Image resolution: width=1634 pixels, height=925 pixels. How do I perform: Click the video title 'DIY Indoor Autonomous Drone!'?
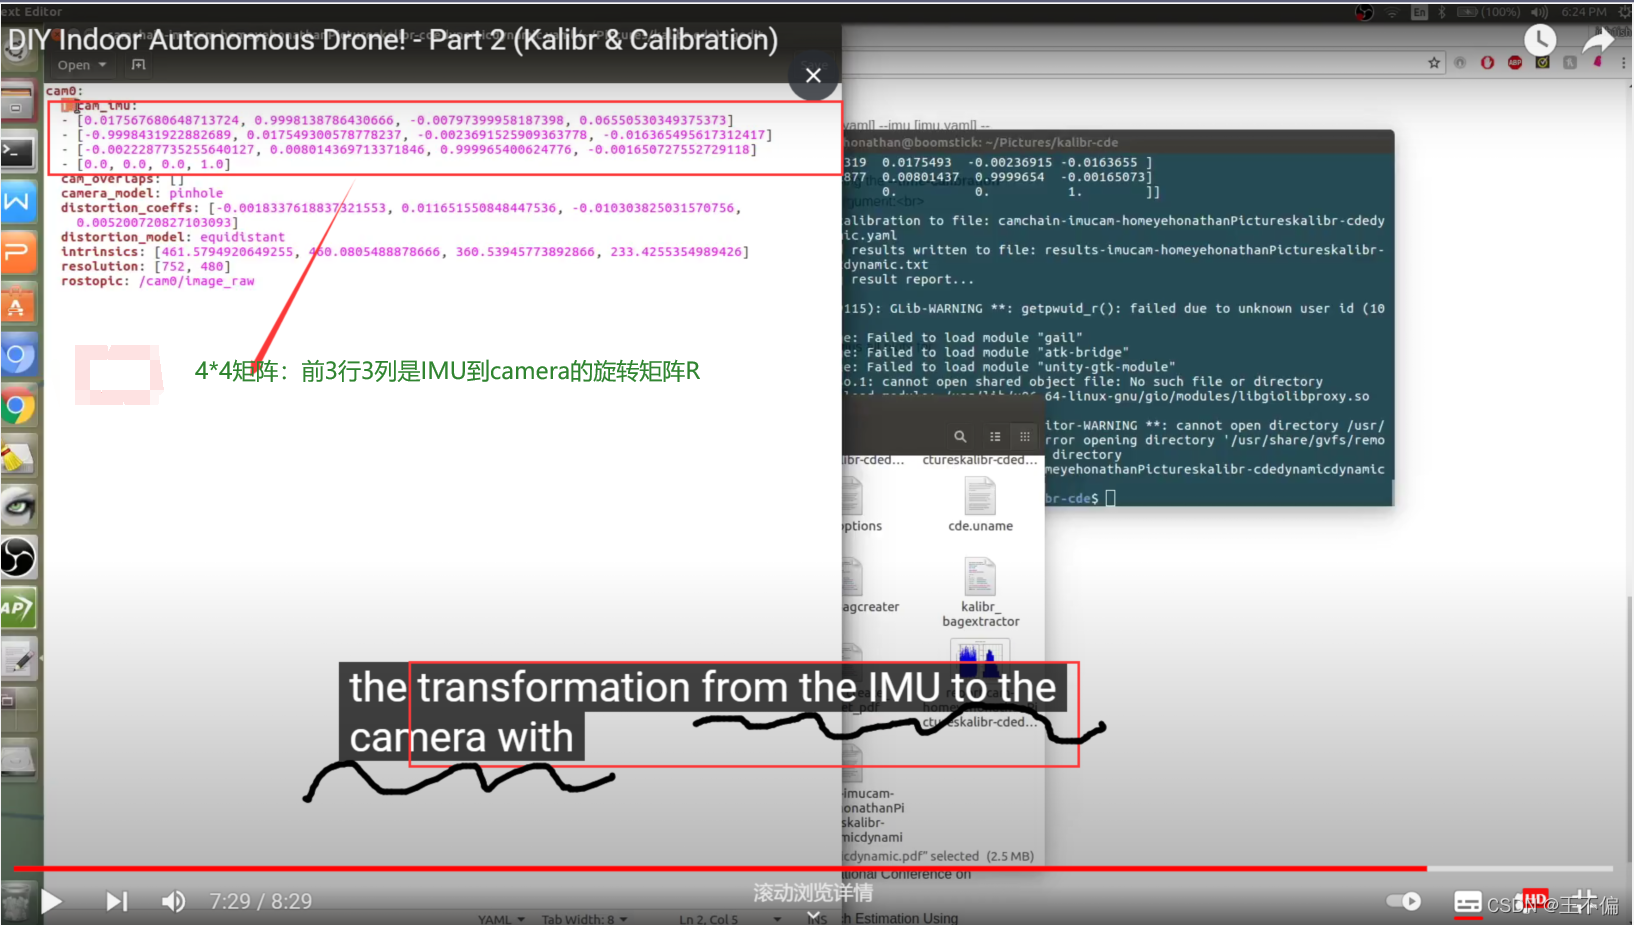pyautogui.click(x=393, y=39)
